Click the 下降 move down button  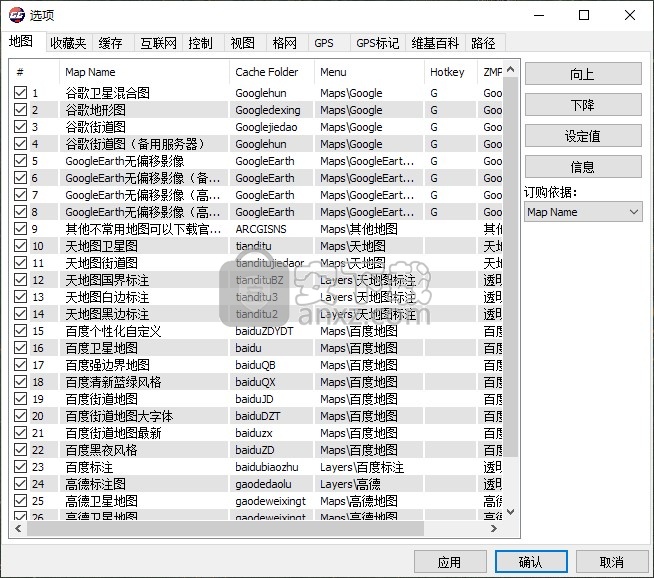pos(583,105)
